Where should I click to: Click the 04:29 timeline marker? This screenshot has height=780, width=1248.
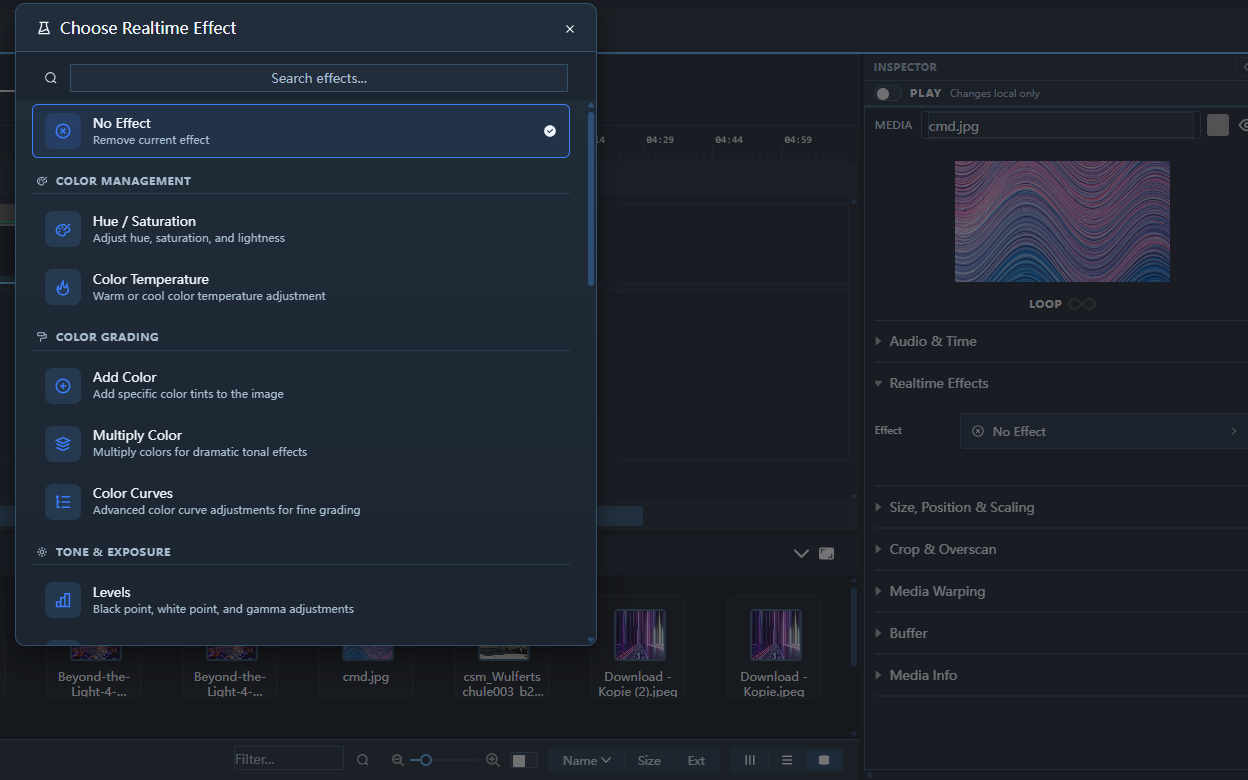click(x=660, y=140)
